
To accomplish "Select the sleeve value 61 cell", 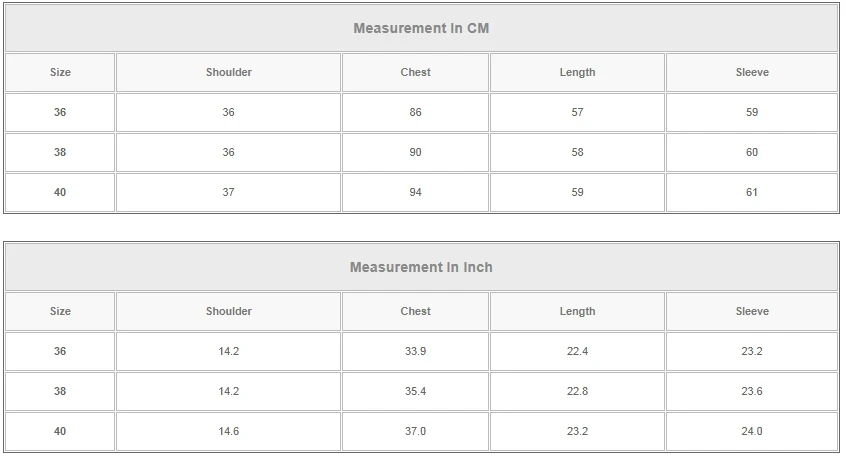I will 752,192.
